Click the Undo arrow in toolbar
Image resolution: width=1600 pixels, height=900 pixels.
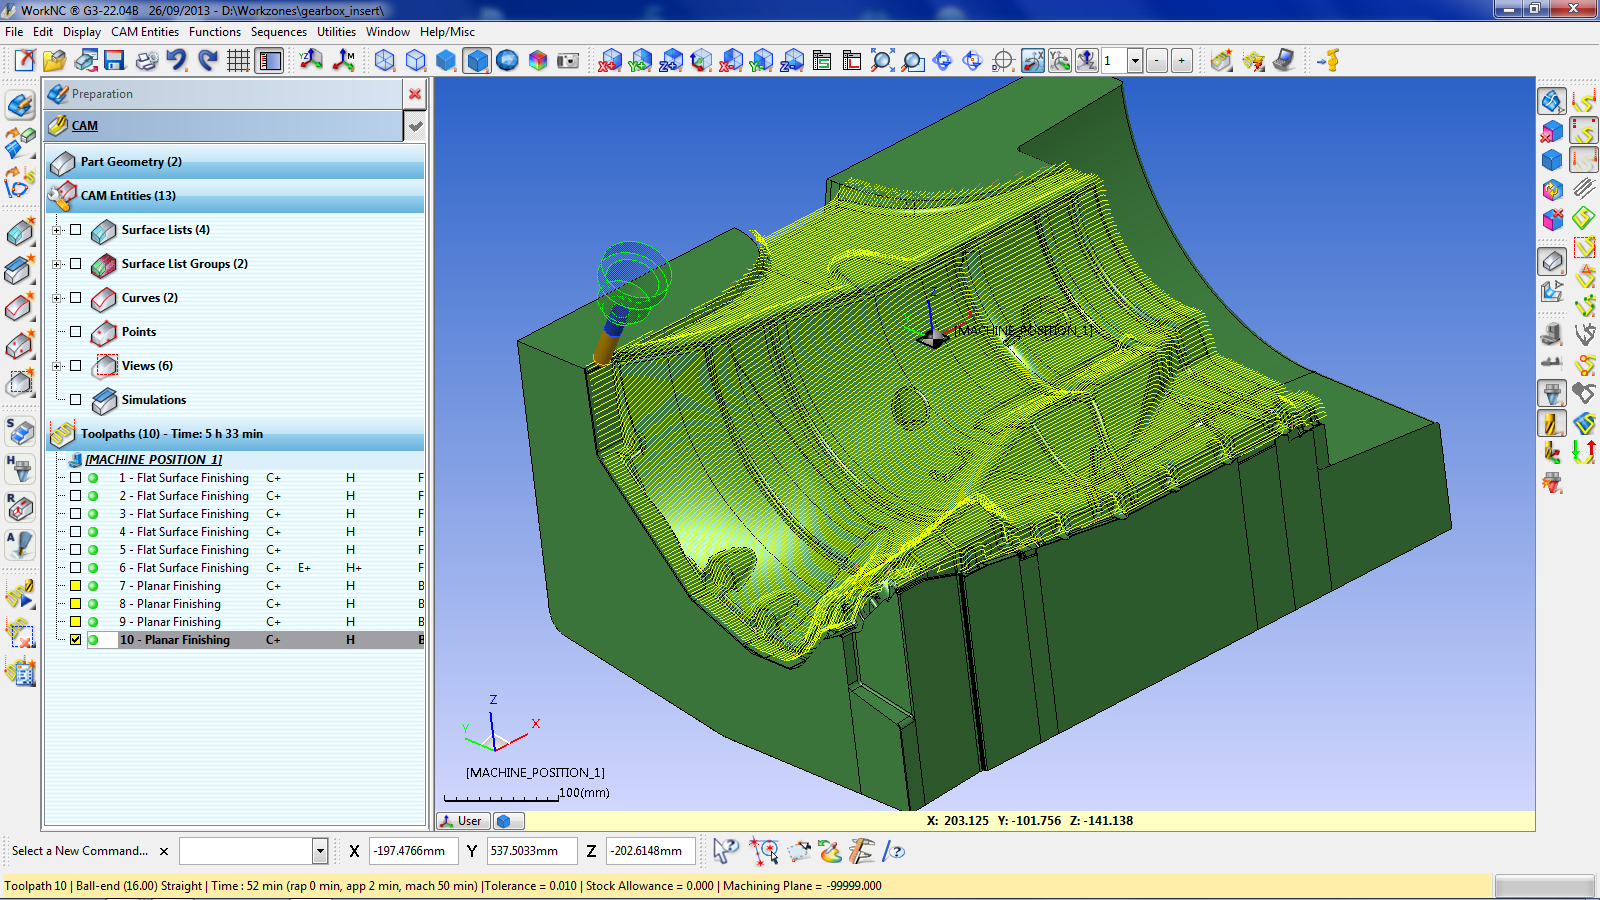[x=177, y=61]
